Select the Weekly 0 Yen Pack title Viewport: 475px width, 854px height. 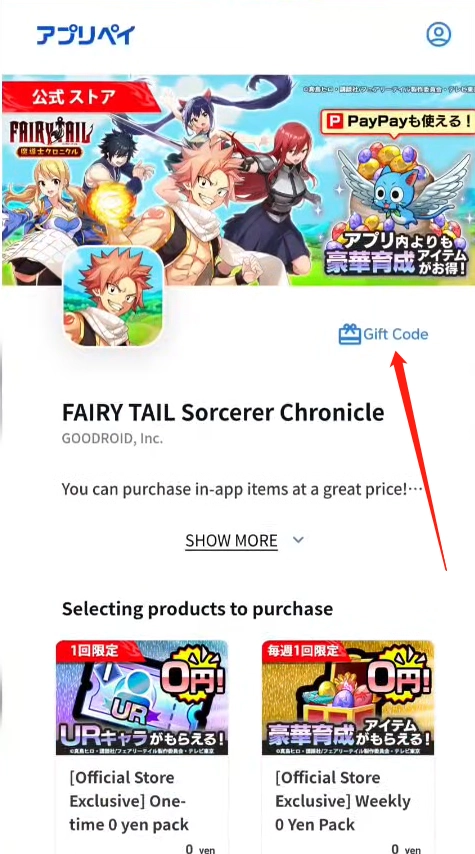[343, 801]
